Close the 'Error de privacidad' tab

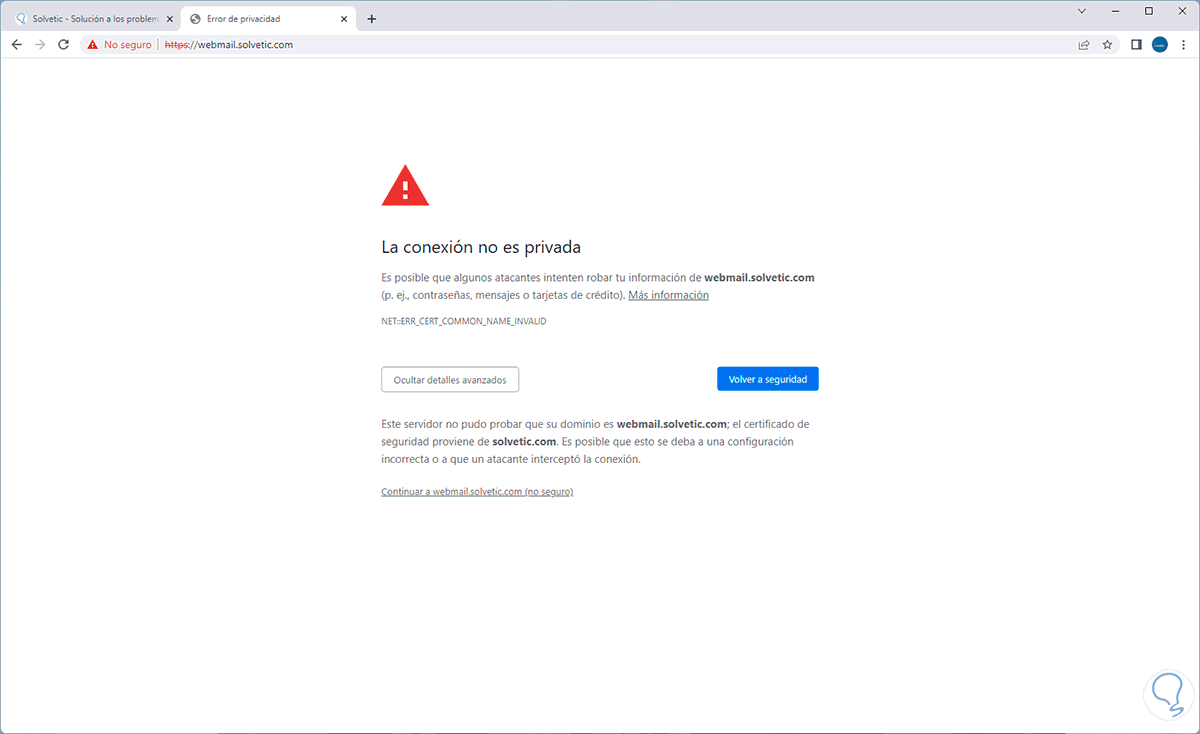pyautogui.click(x=345, y=18)
